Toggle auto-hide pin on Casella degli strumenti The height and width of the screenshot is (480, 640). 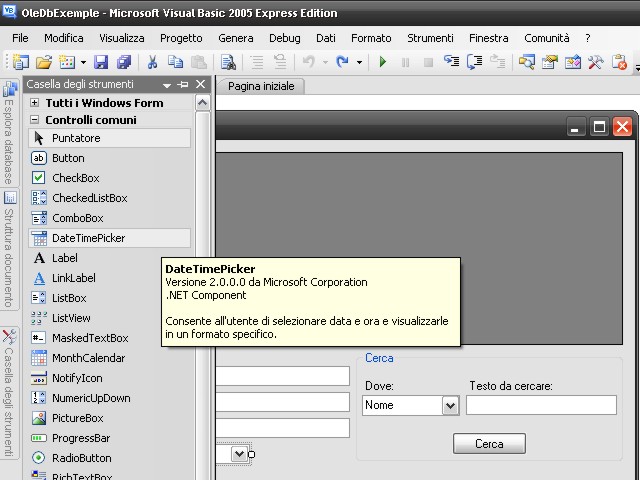point(183,84)
